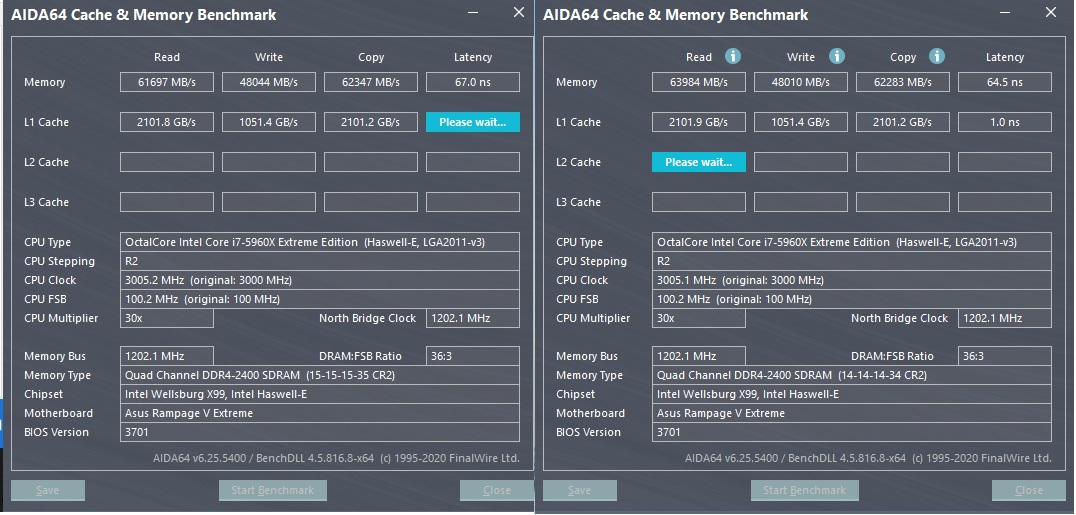Click CPU Multiplier 30x in right window
This screenshot has height=515, width=1076.
point(699,318)
